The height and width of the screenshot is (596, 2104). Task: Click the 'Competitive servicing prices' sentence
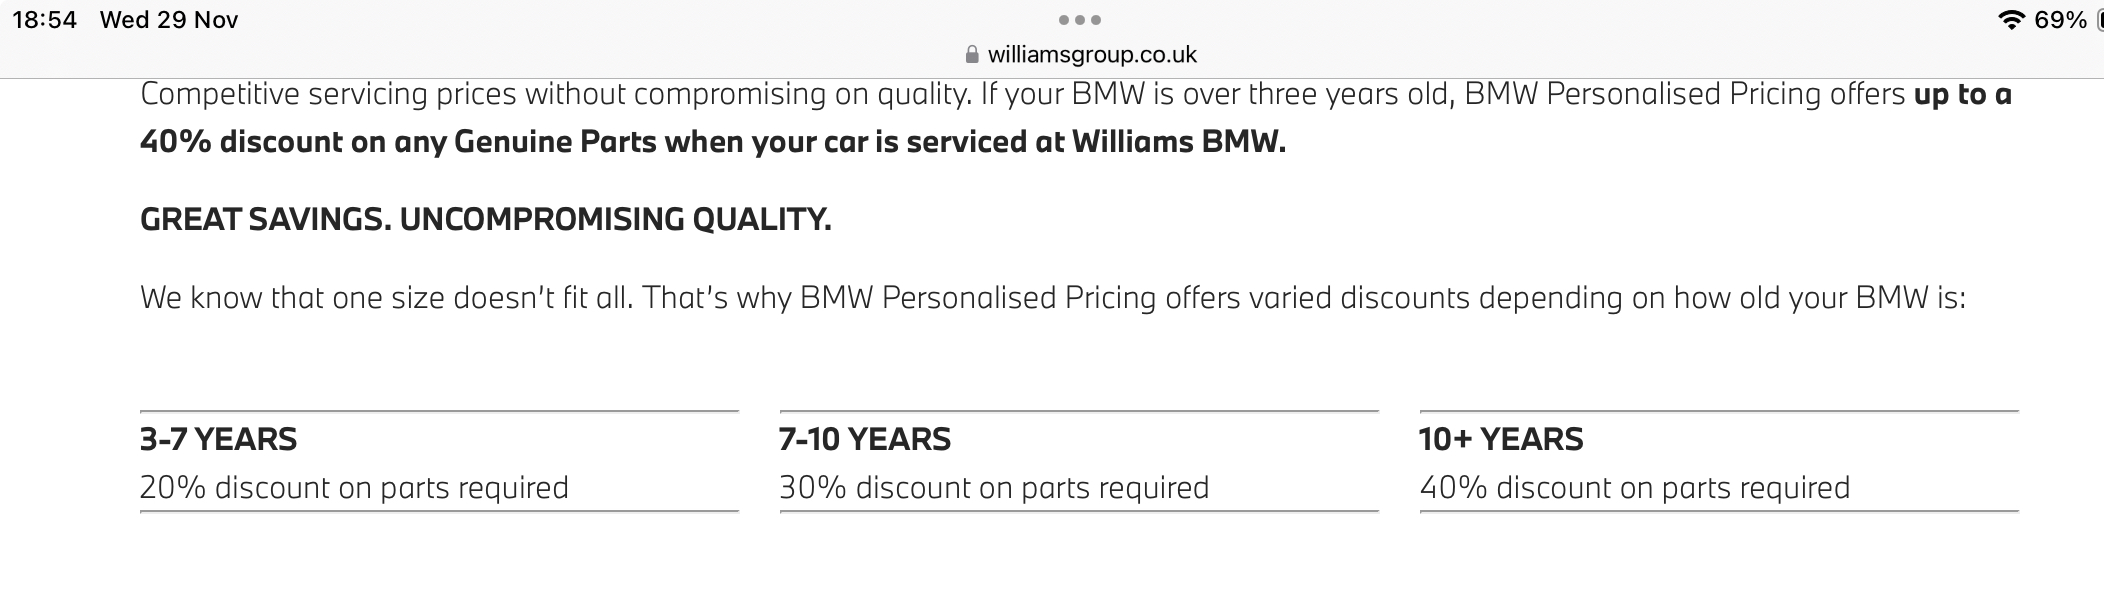point(555,94)
